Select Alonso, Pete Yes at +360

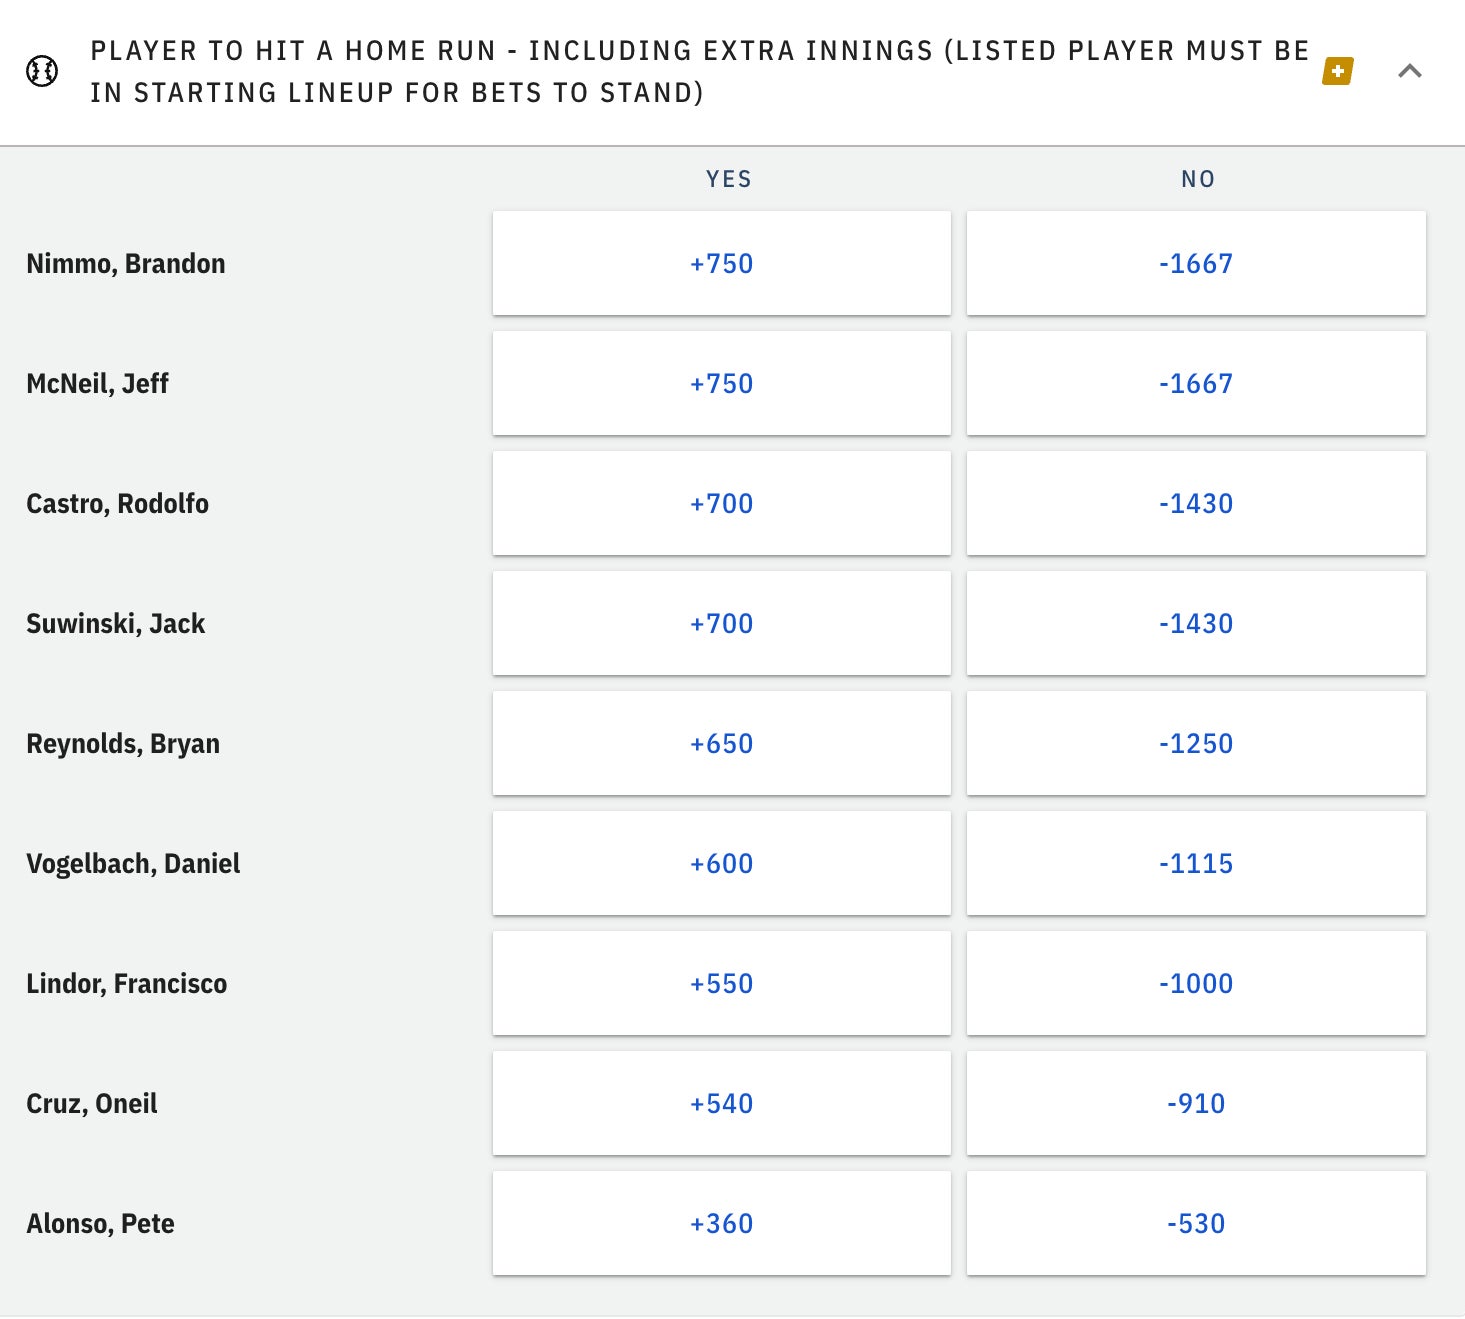(721, 1223)
